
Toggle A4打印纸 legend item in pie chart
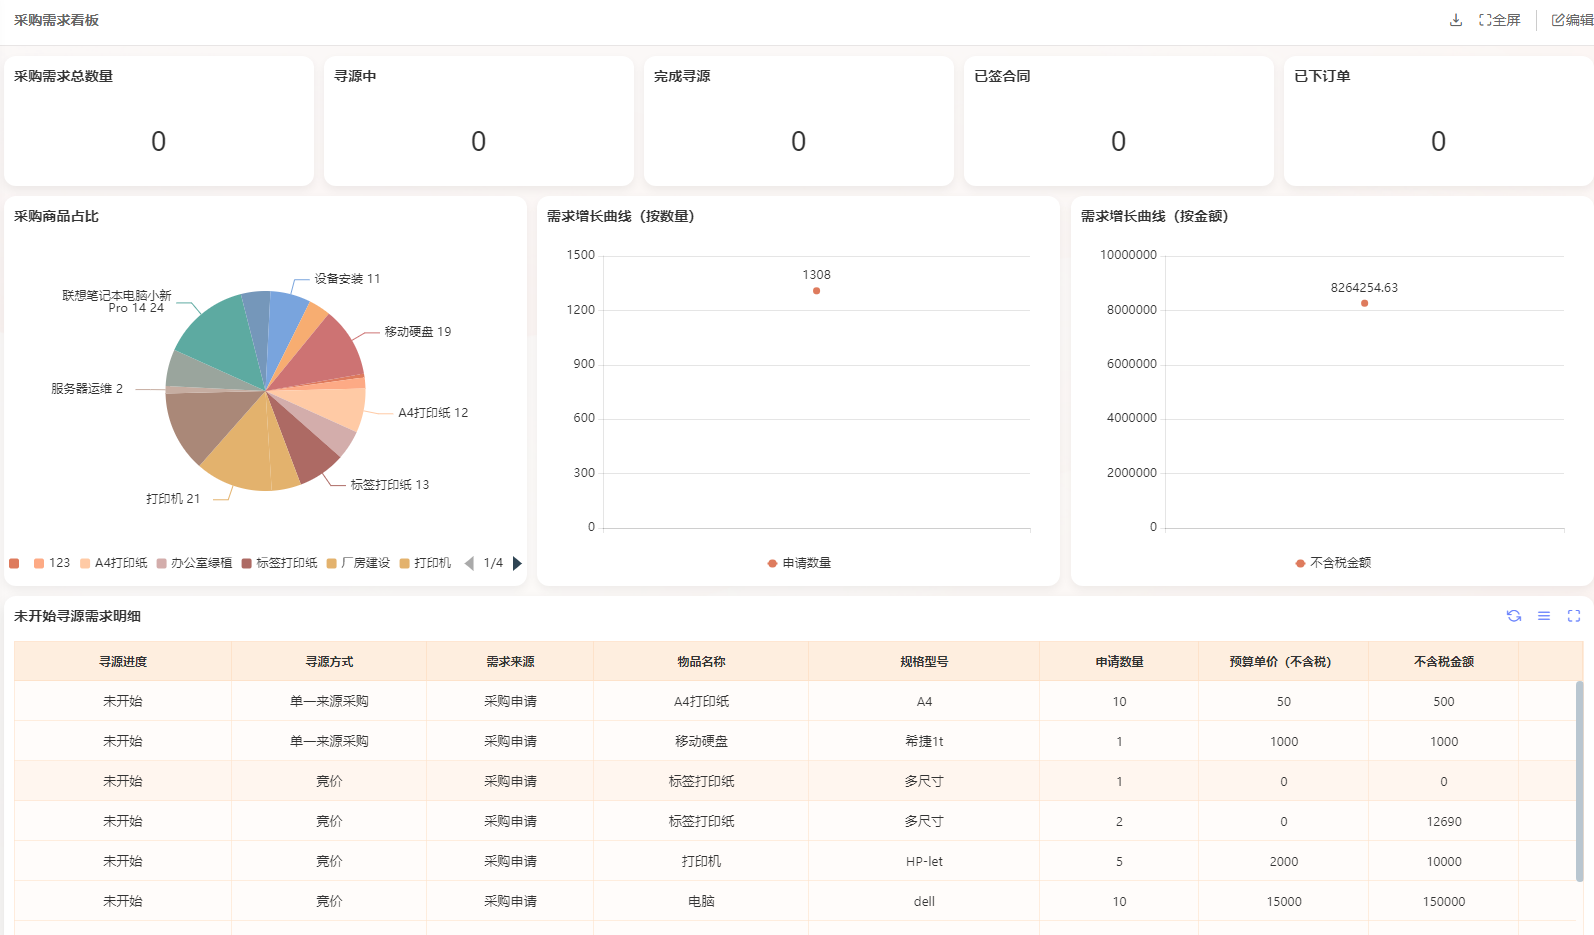point(114,563)
